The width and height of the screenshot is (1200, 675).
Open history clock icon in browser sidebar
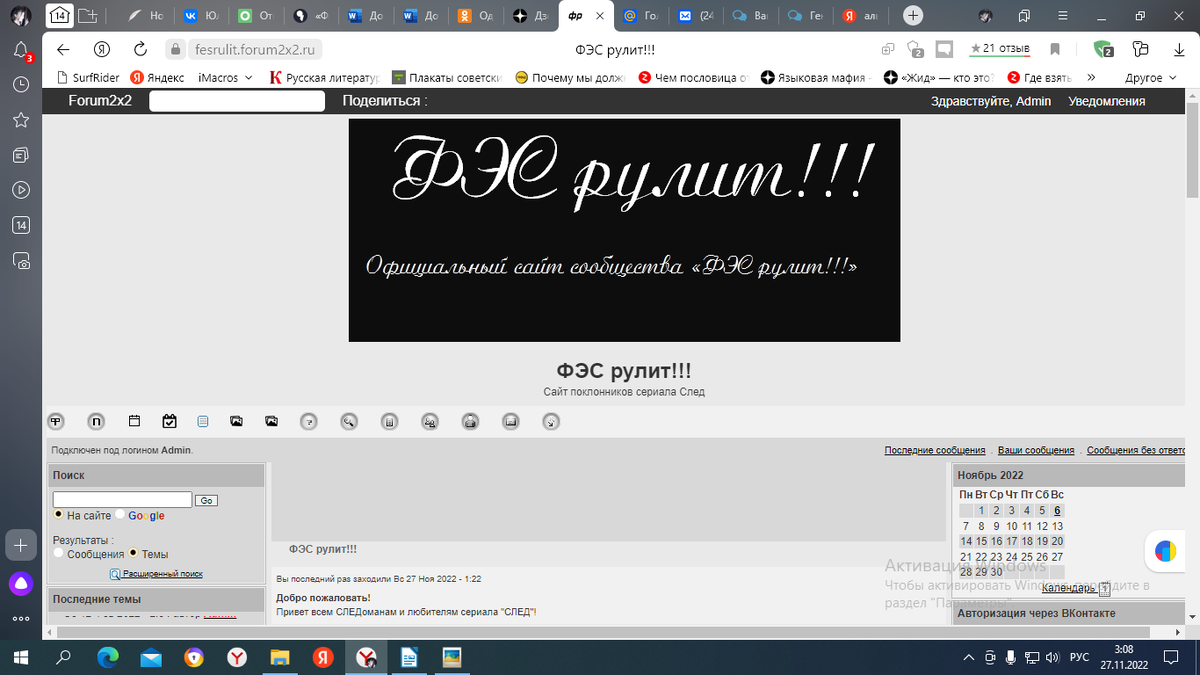[21, 85]
